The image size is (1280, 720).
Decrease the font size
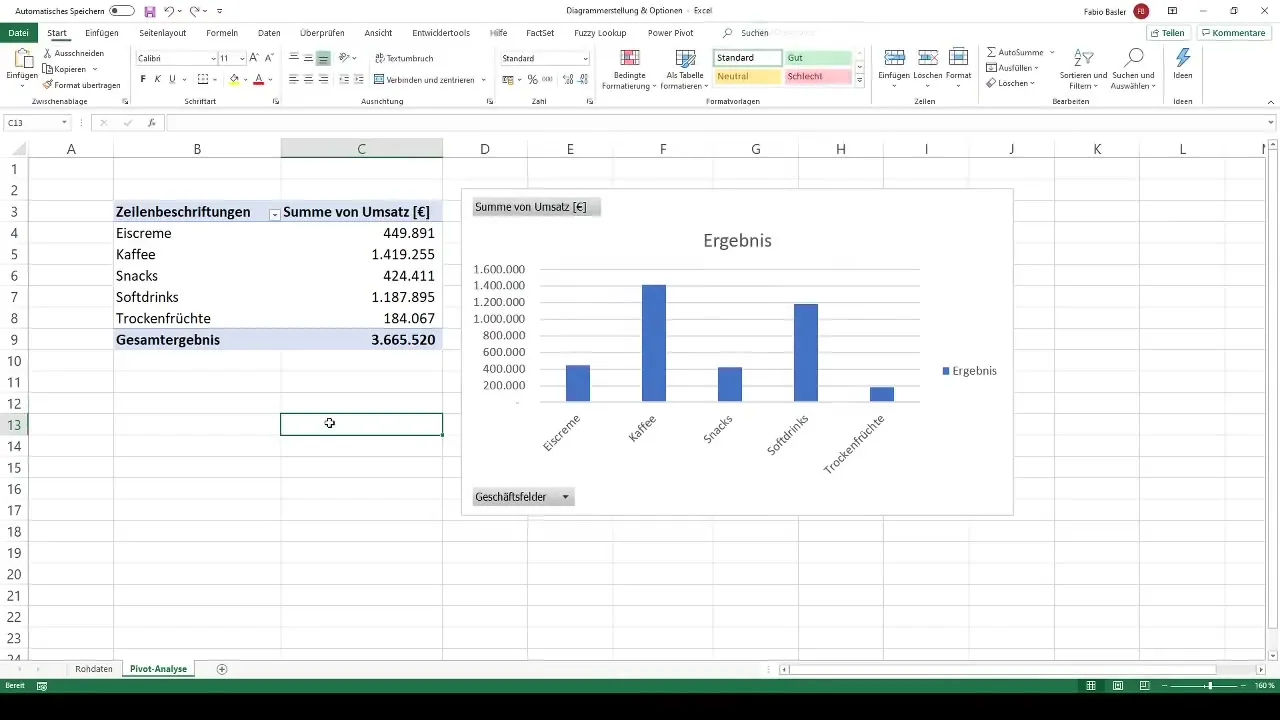coord(268,59)
